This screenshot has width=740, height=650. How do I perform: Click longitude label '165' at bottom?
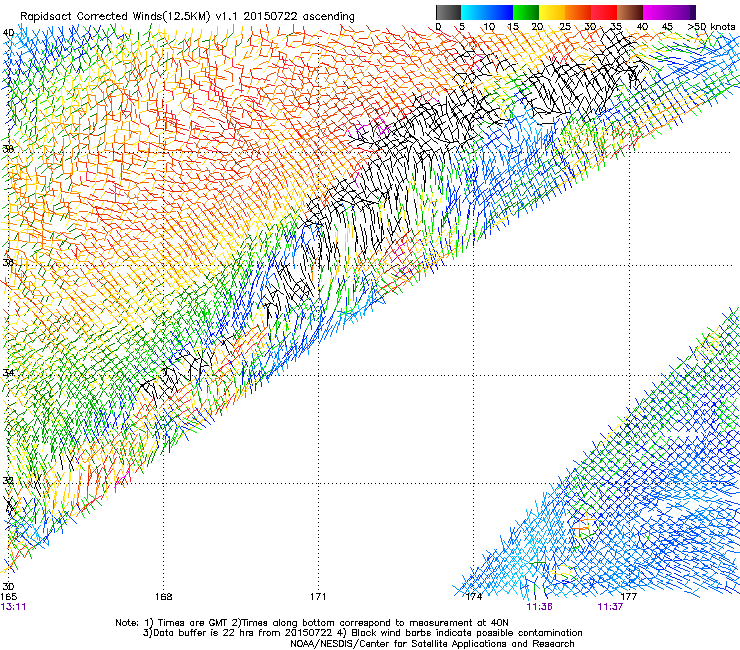coord(8,597)
